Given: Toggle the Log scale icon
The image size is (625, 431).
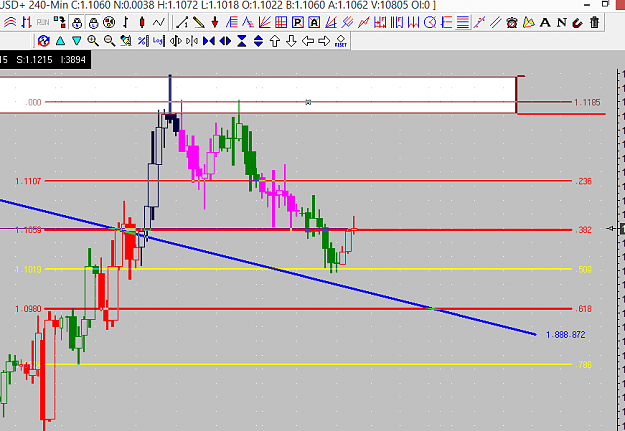Looking at the screenshot, I should coord(158,41).
